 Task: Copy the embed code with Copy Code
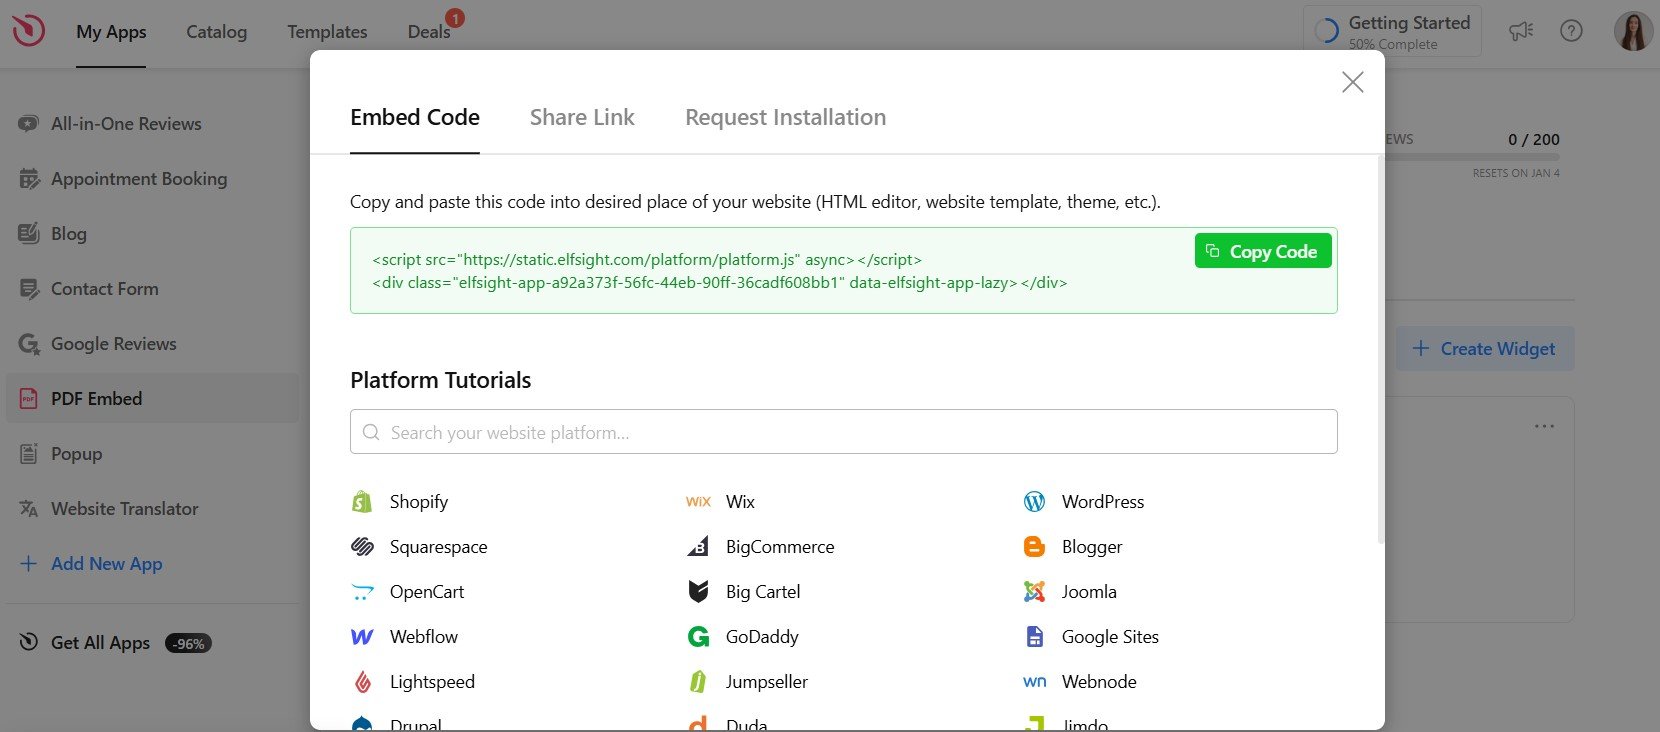(1263, 251)
